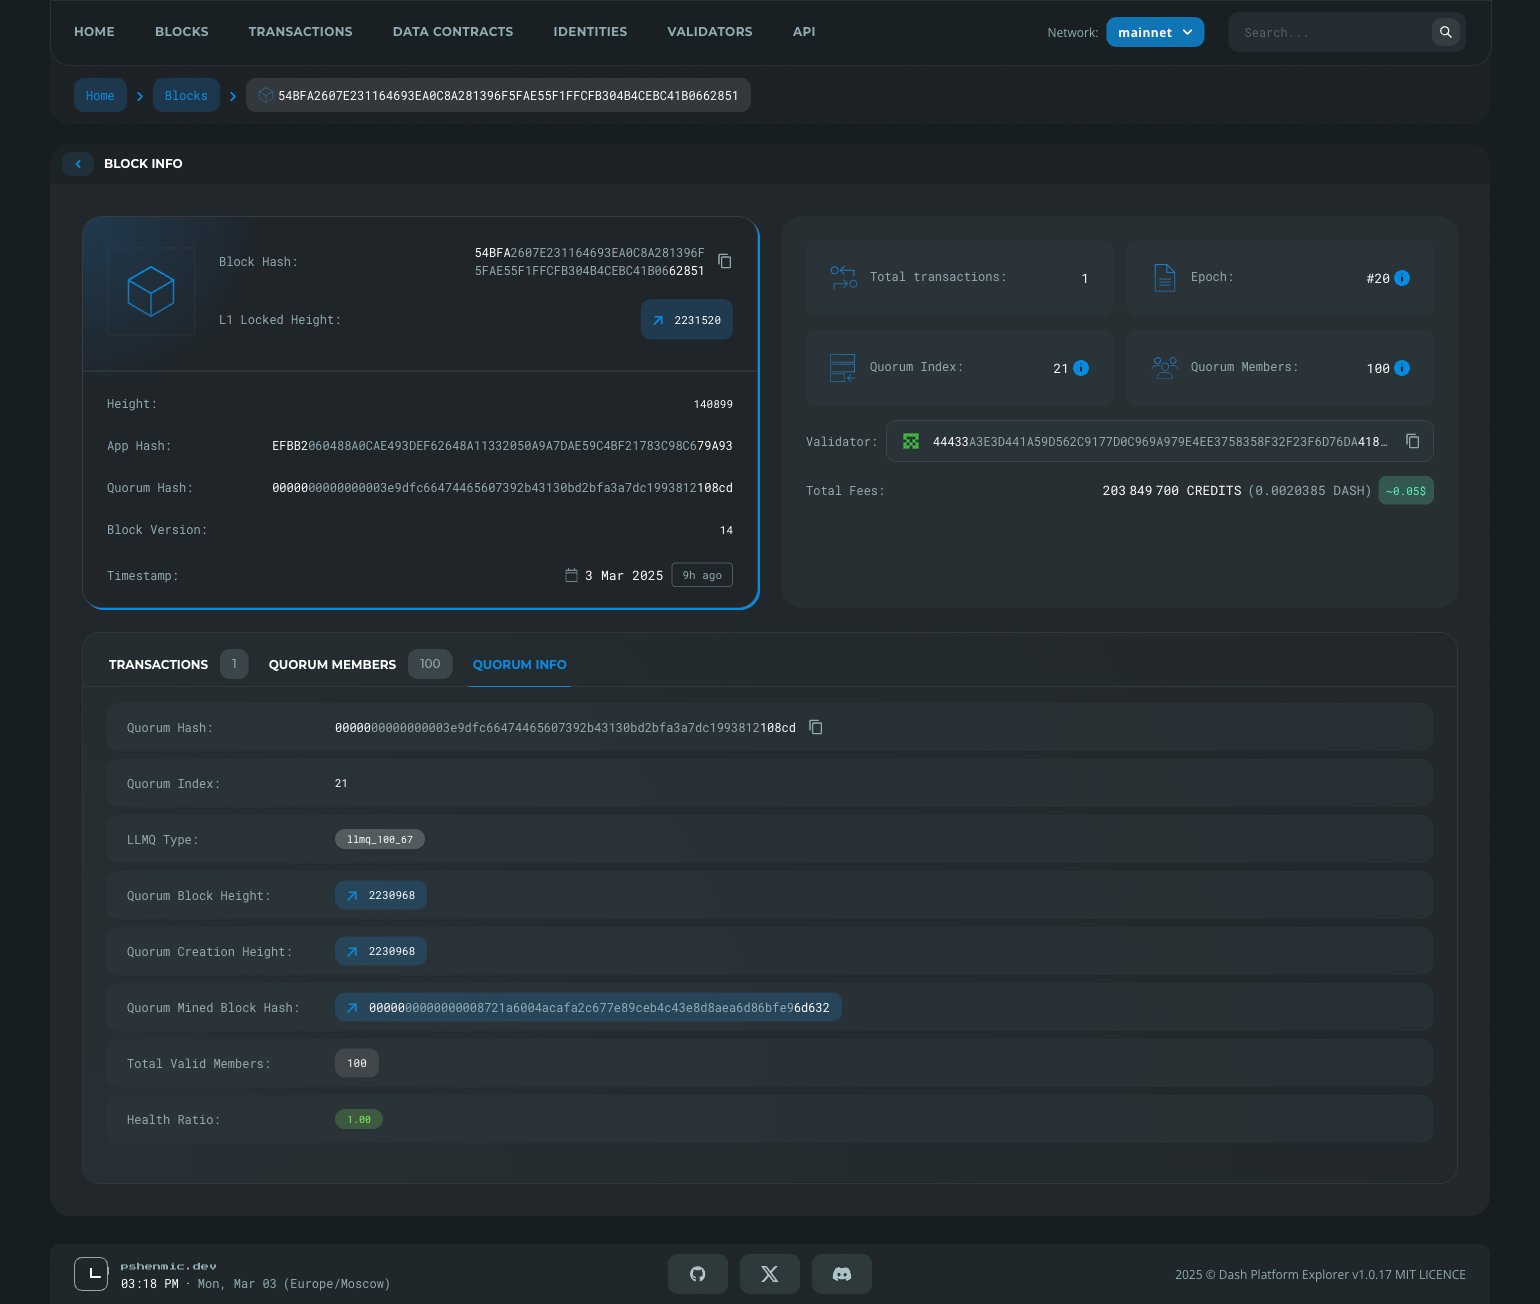
Task: Open the Discord footer link
Action: 841,1274
